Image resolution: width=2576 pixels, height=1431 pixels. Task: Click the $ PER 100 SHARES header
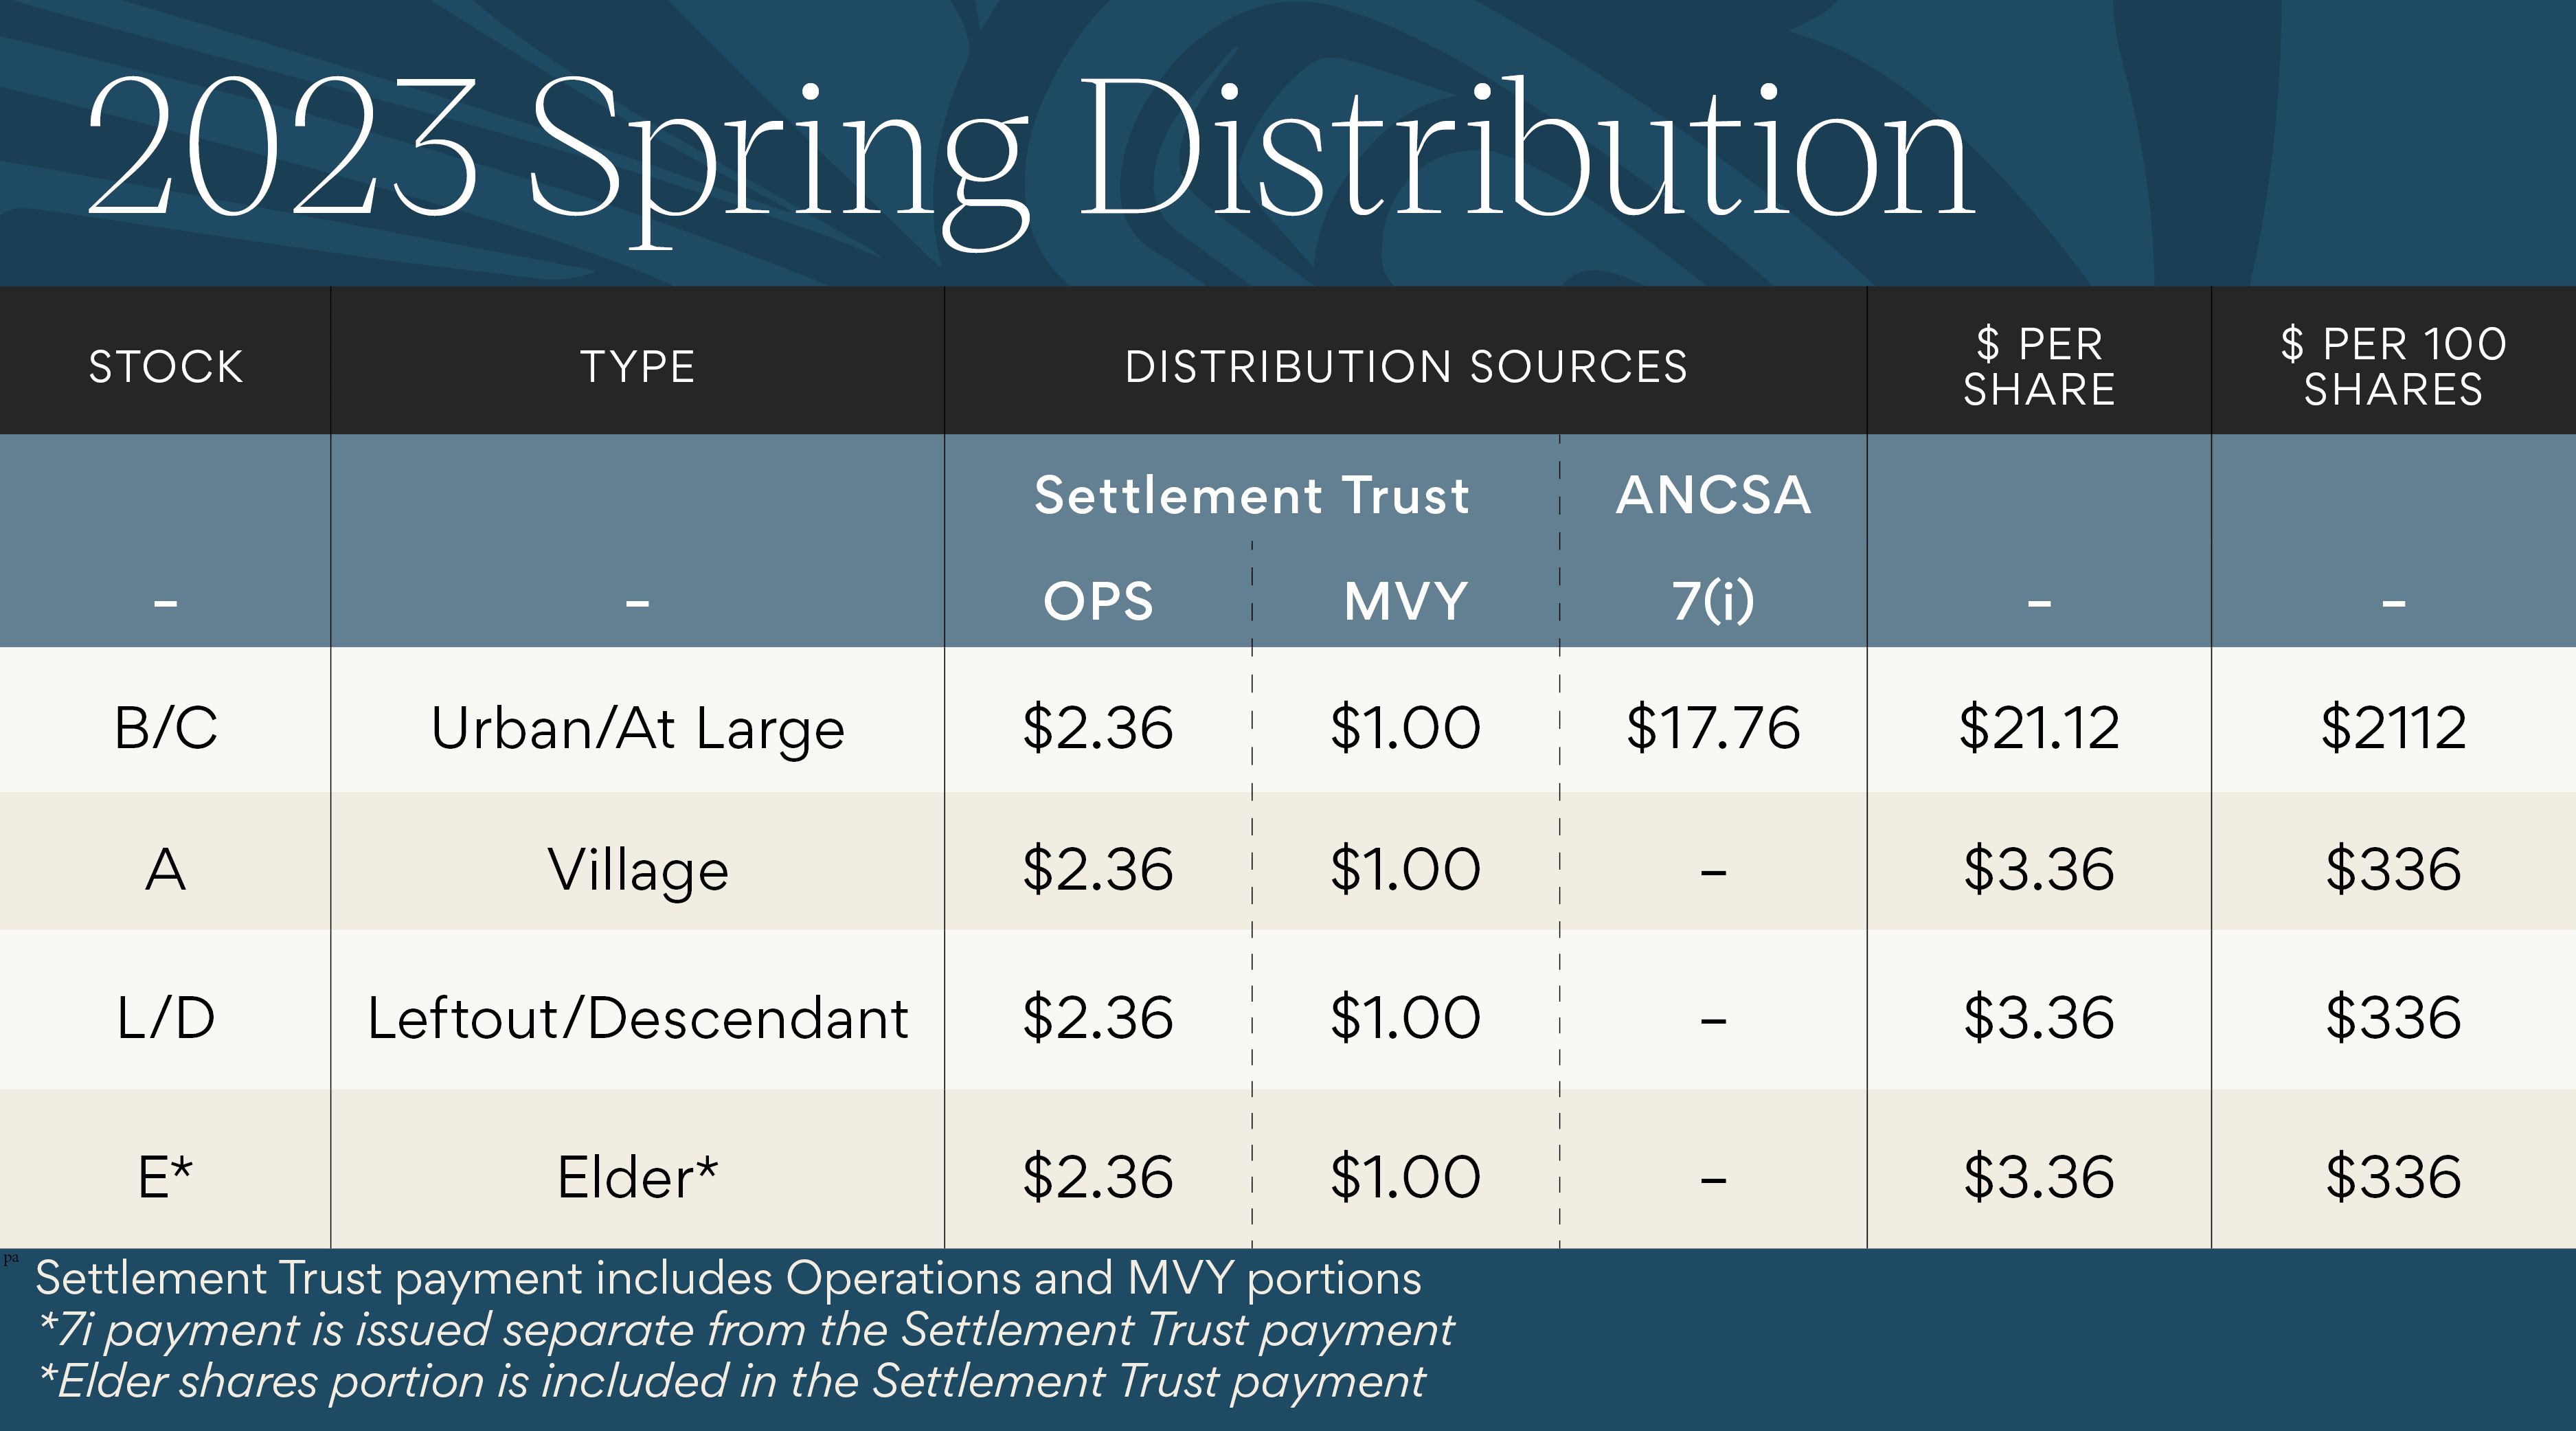pyautogui.click(x=2393, y=366)
